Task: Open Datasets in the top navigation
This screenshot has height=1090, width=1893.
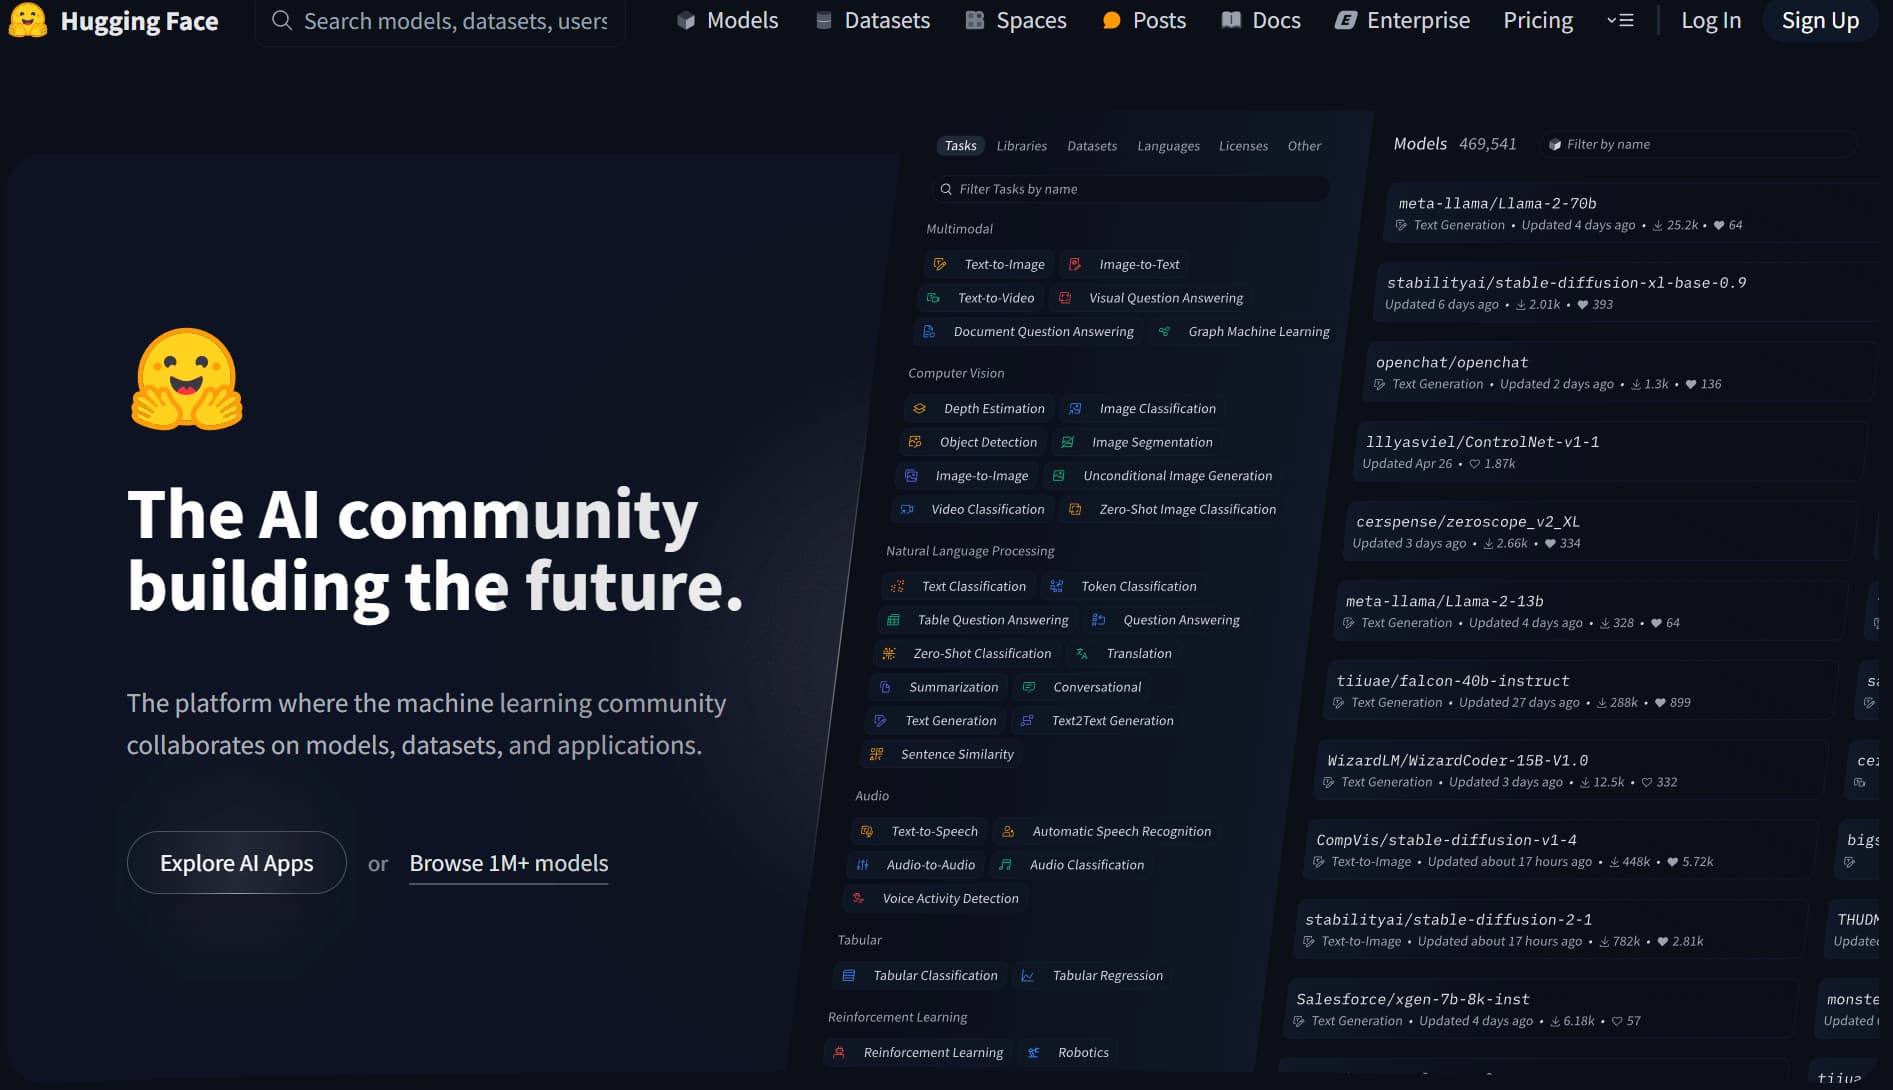Action: 872,20
